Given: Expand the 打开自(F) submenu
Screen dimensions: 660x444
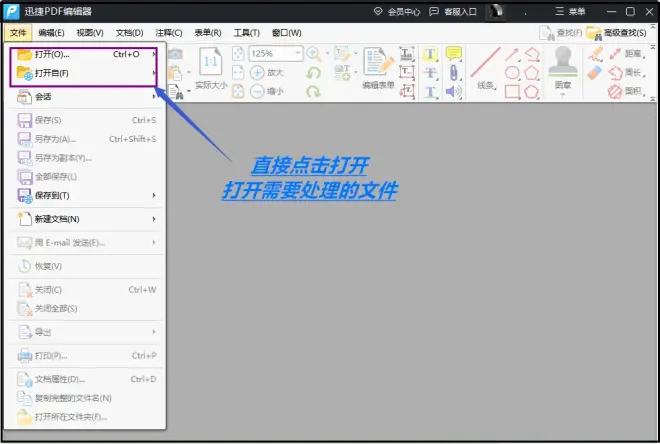Looking at the screenshot, I should click(x=85, y=73).
